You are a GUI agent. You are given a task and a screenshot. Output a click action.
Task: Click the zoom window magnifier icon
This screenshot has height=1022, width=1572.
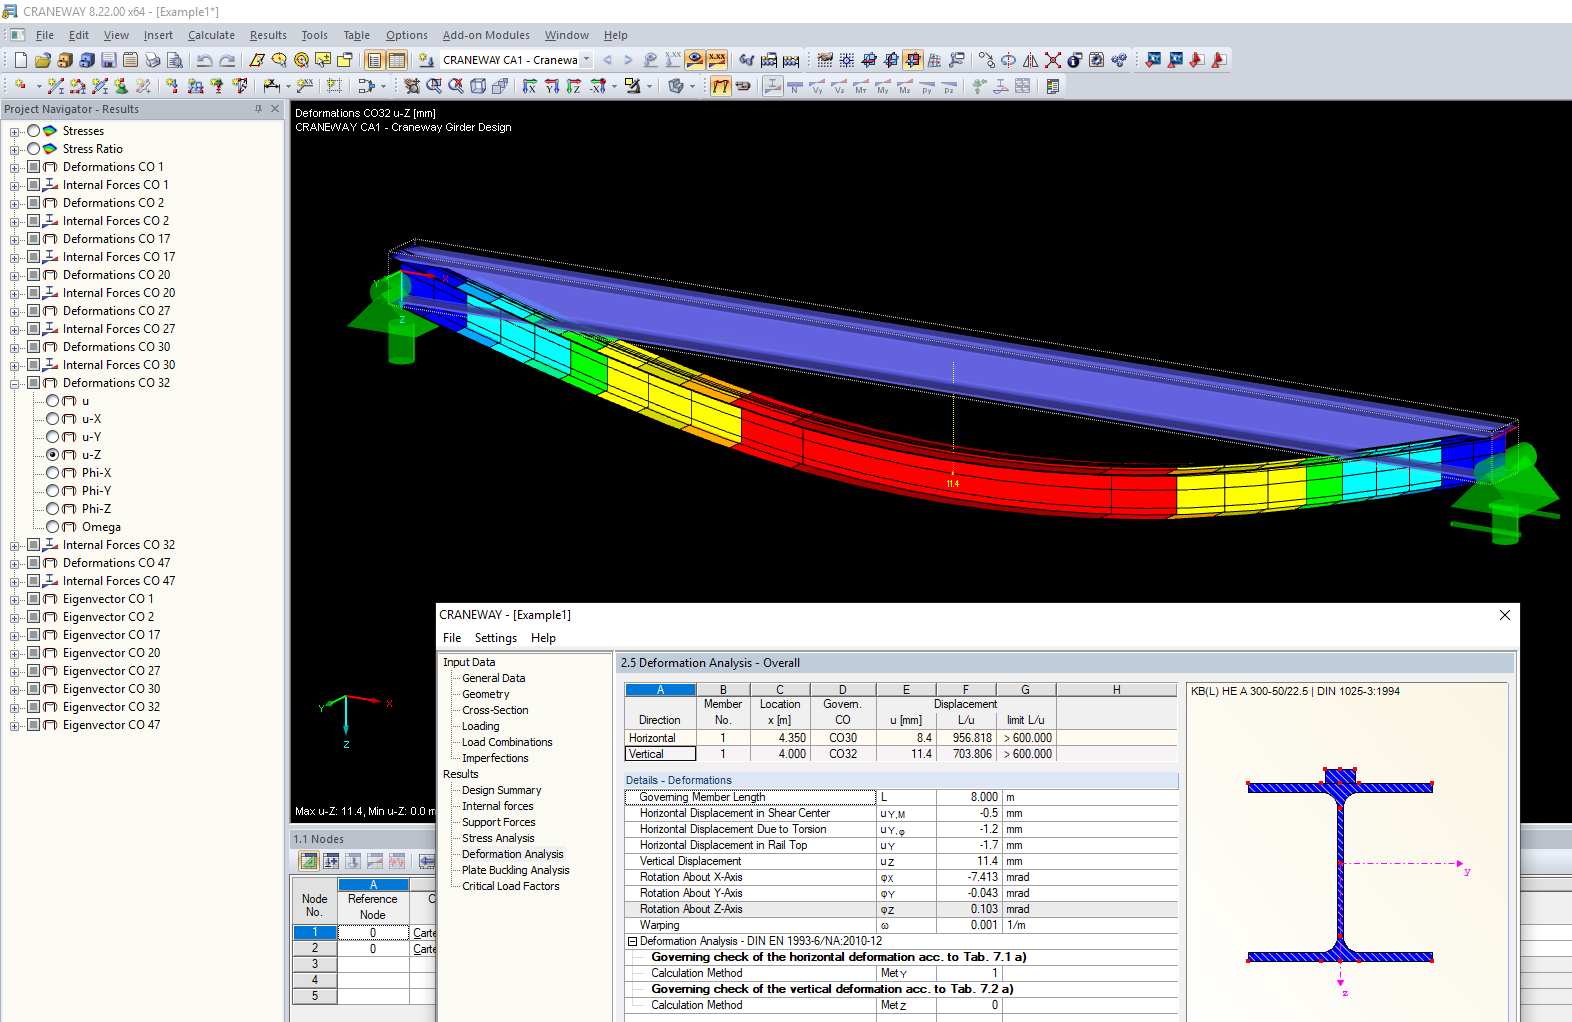(434, 86)
